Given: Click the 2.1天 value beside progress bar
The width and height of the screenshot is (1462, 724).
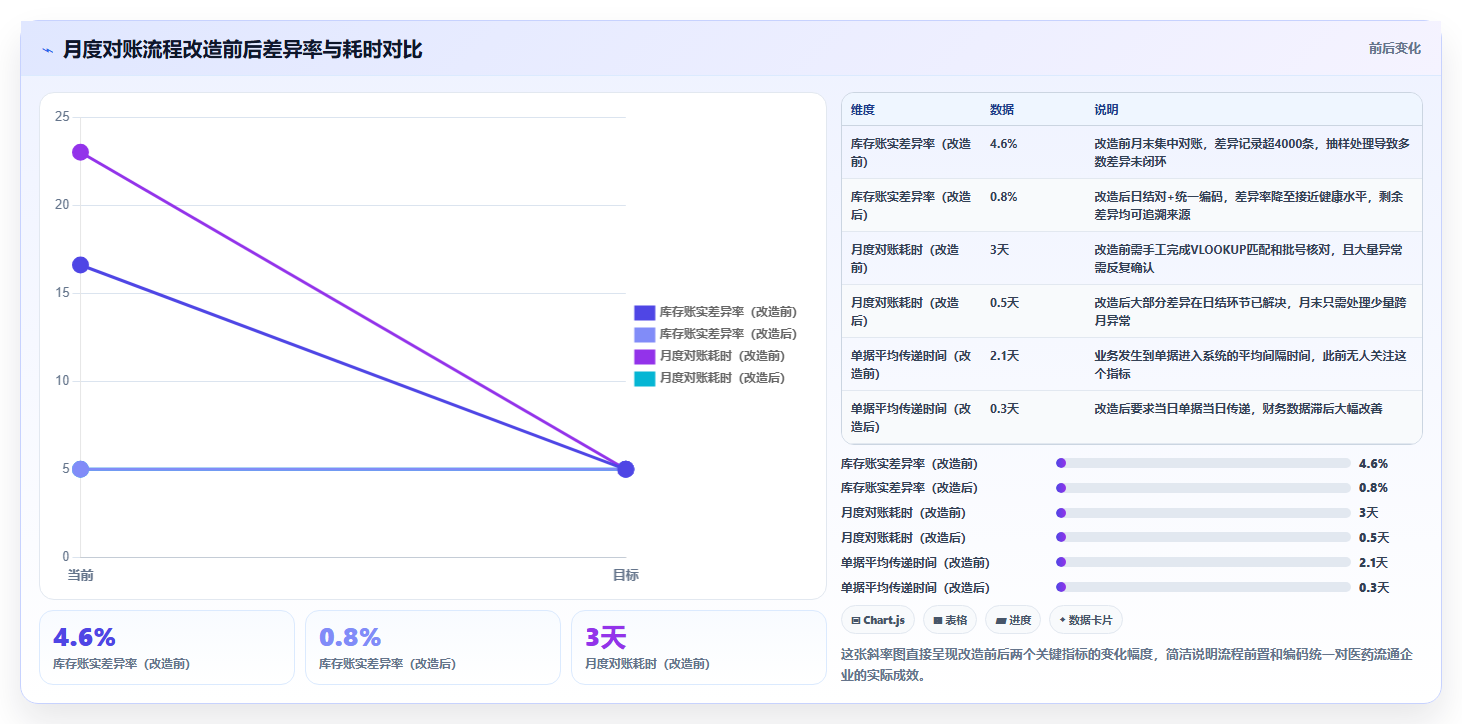Looking at the screenshot, I should tap(1373, 563).
